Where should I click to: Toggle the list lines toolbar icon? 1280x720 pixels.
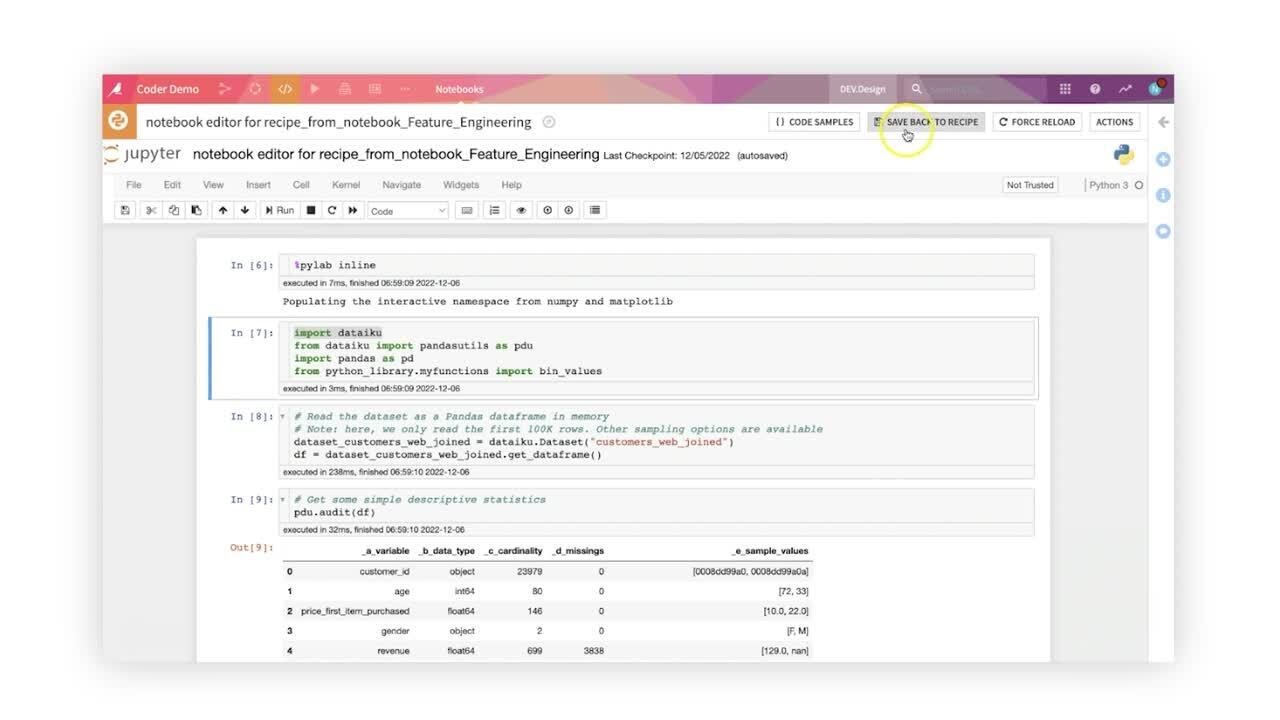[x=595, y=210]
